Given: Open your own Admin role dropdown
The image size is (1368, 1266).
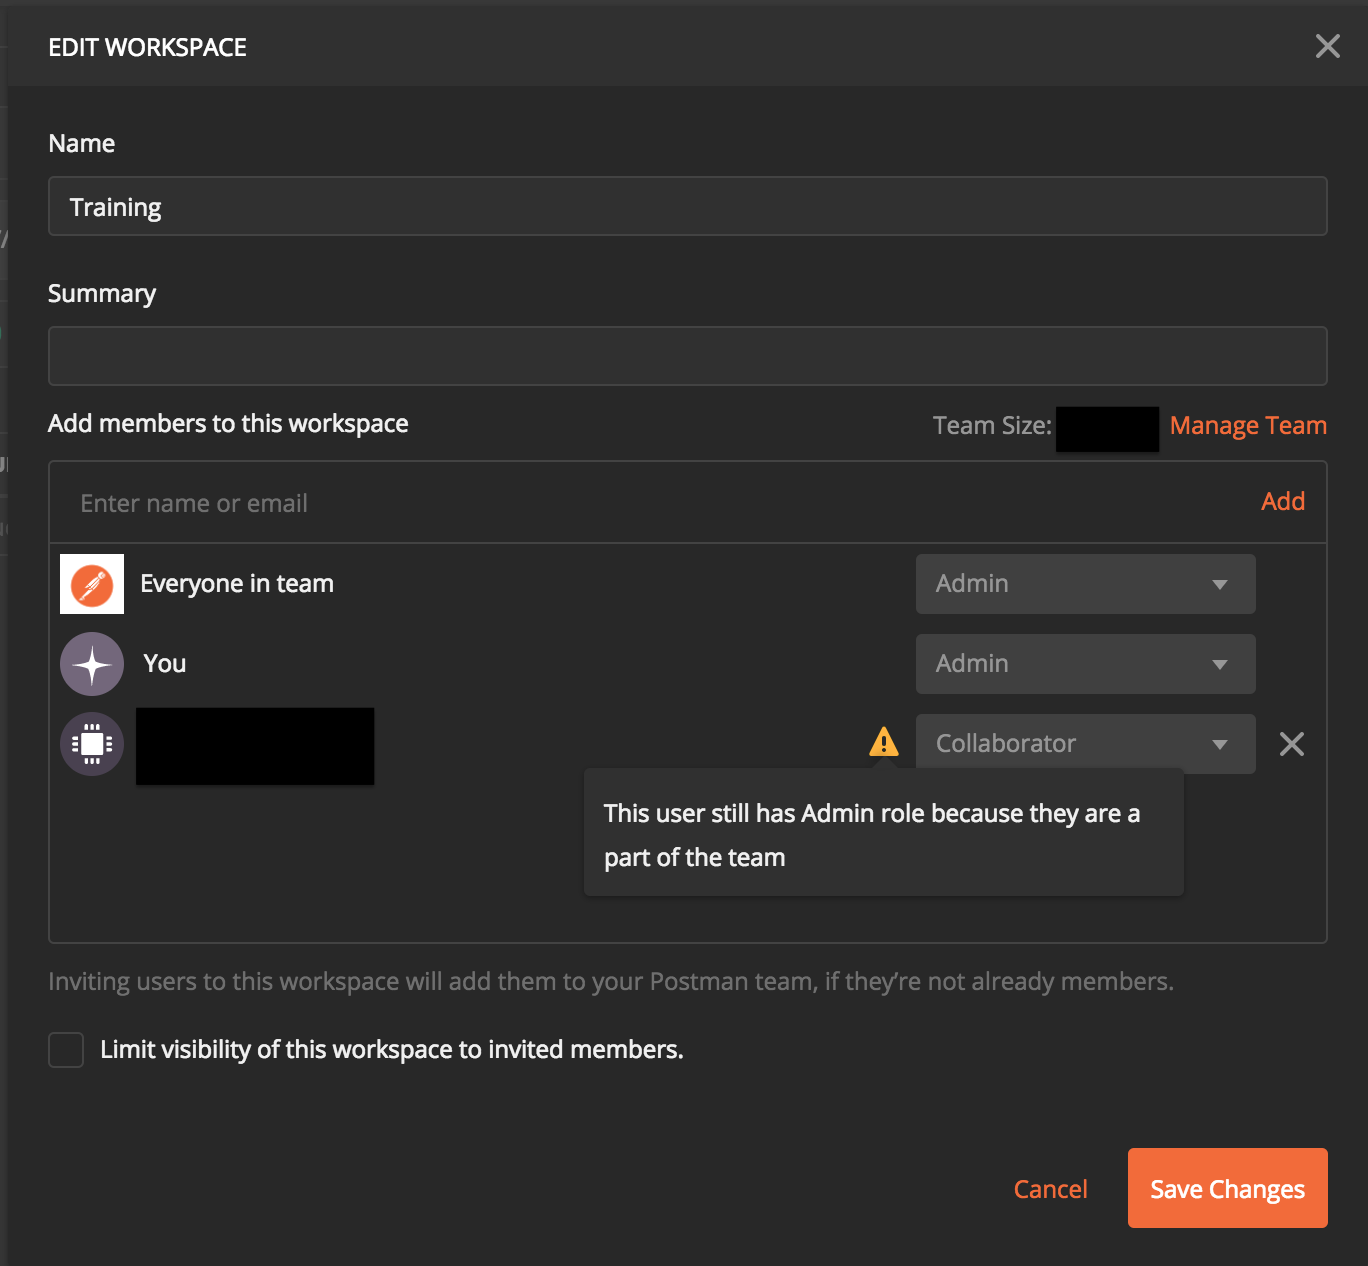Looking at the screenshot, I should (1085, 663).
